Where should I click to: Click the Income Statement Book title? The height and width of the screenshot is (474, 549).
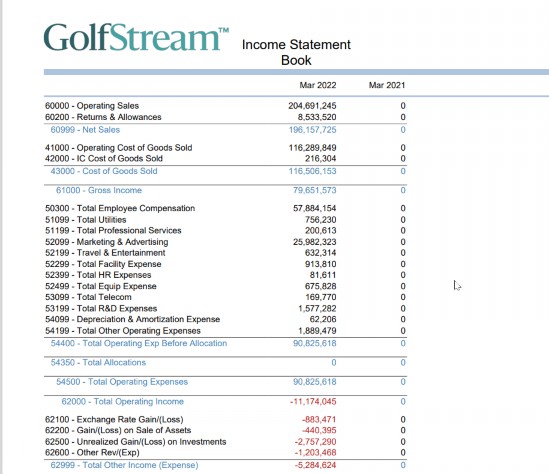pyautogui.click(x=296, y=53)
